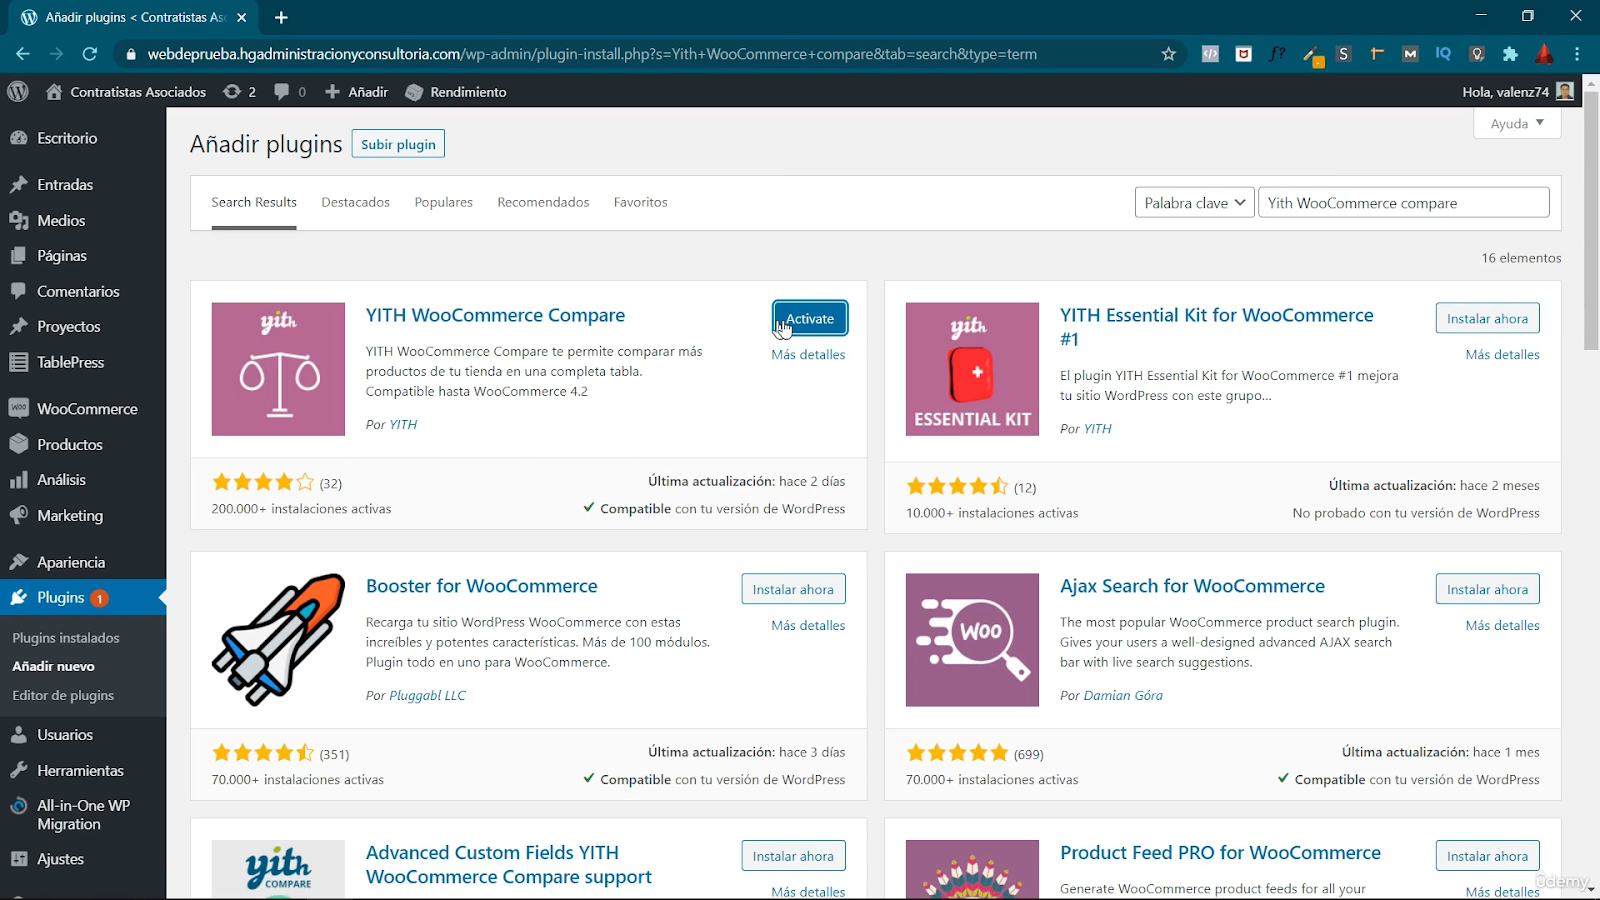This screenshot has height=900, width=1600.
Task: Switch to the Destacados tab
Action: tap(355, 202)
